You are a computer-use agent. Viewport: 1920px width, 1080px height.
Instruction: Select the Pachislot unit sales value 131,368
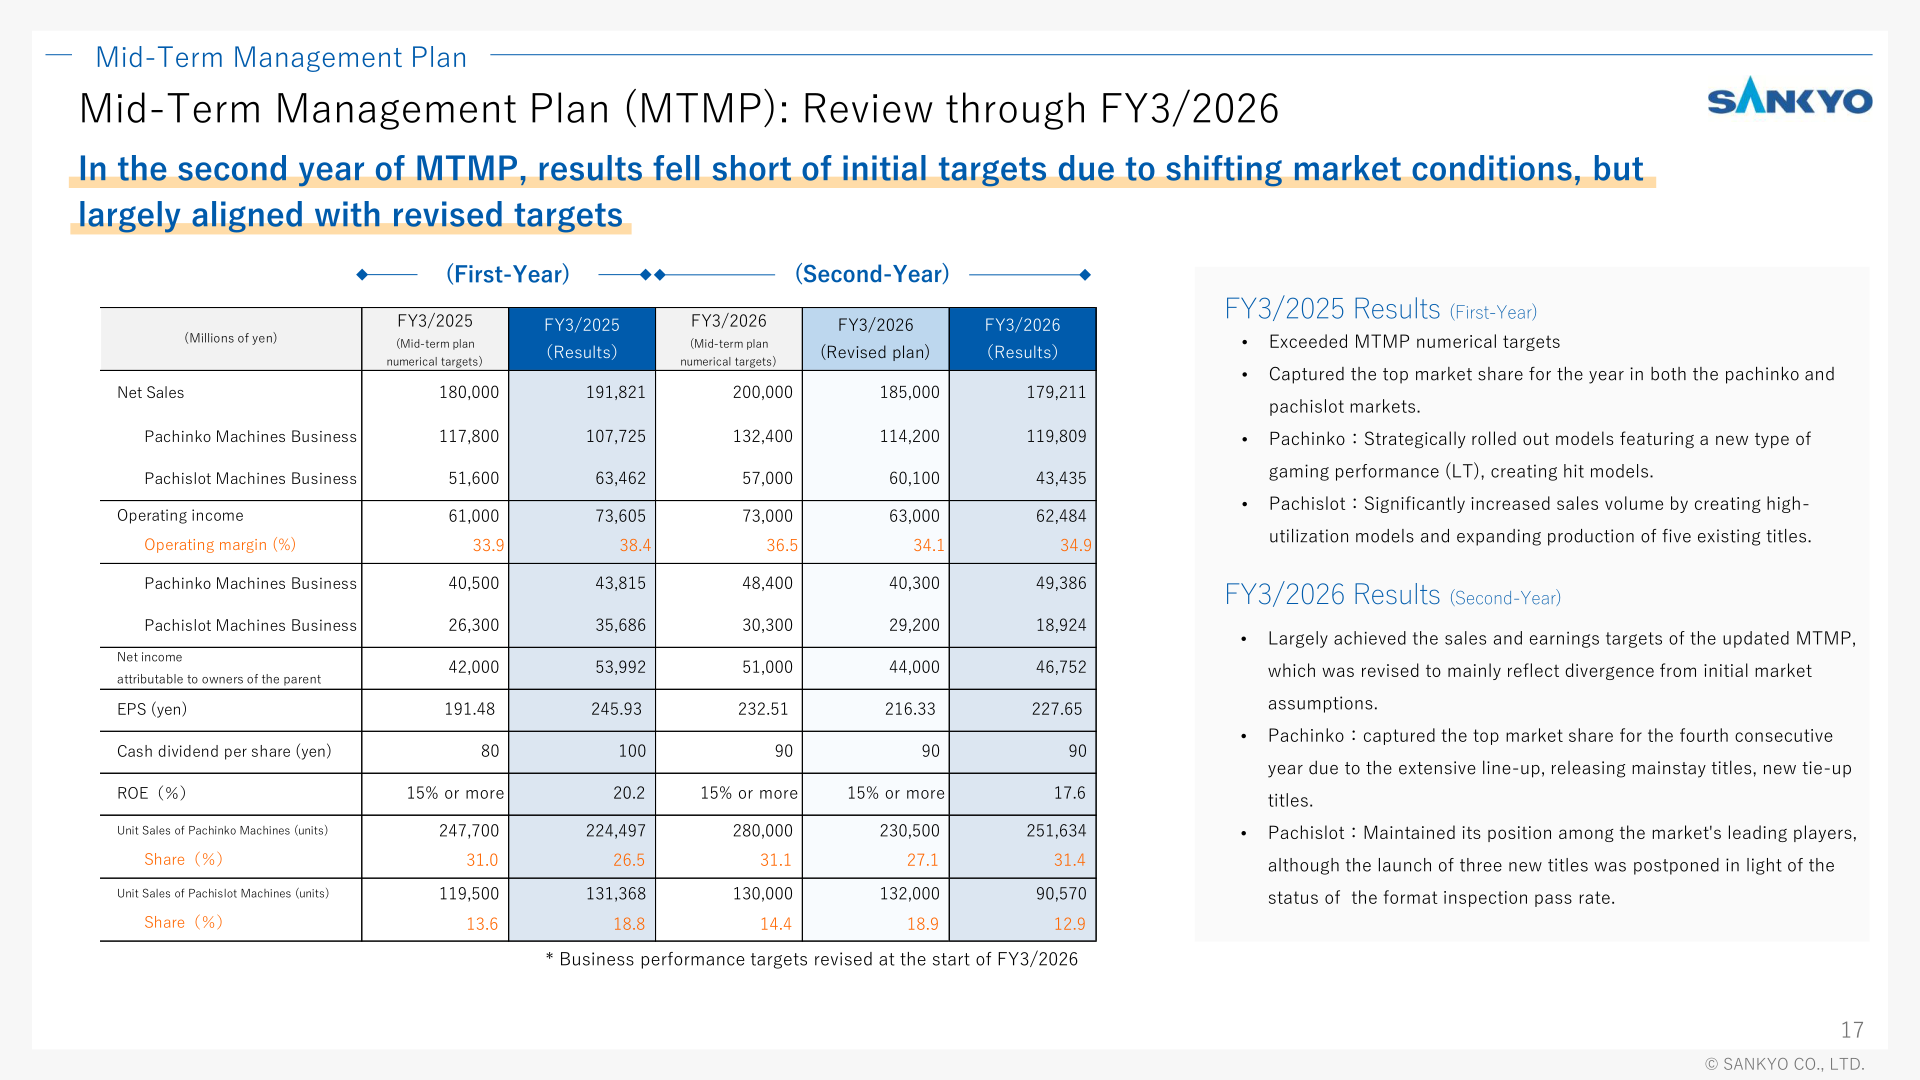[616, 895]
